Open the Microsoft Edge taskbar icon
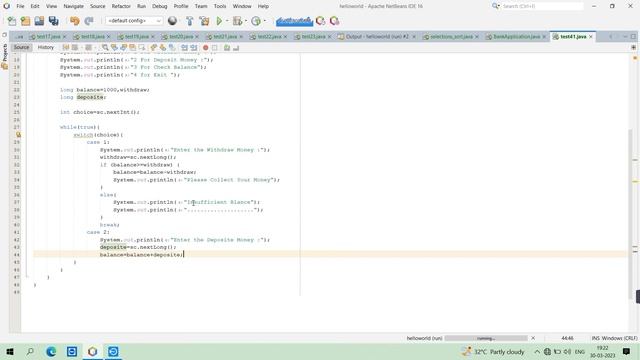Image resolution: width=640 pixels, height=360 pixels. [51, 351]
